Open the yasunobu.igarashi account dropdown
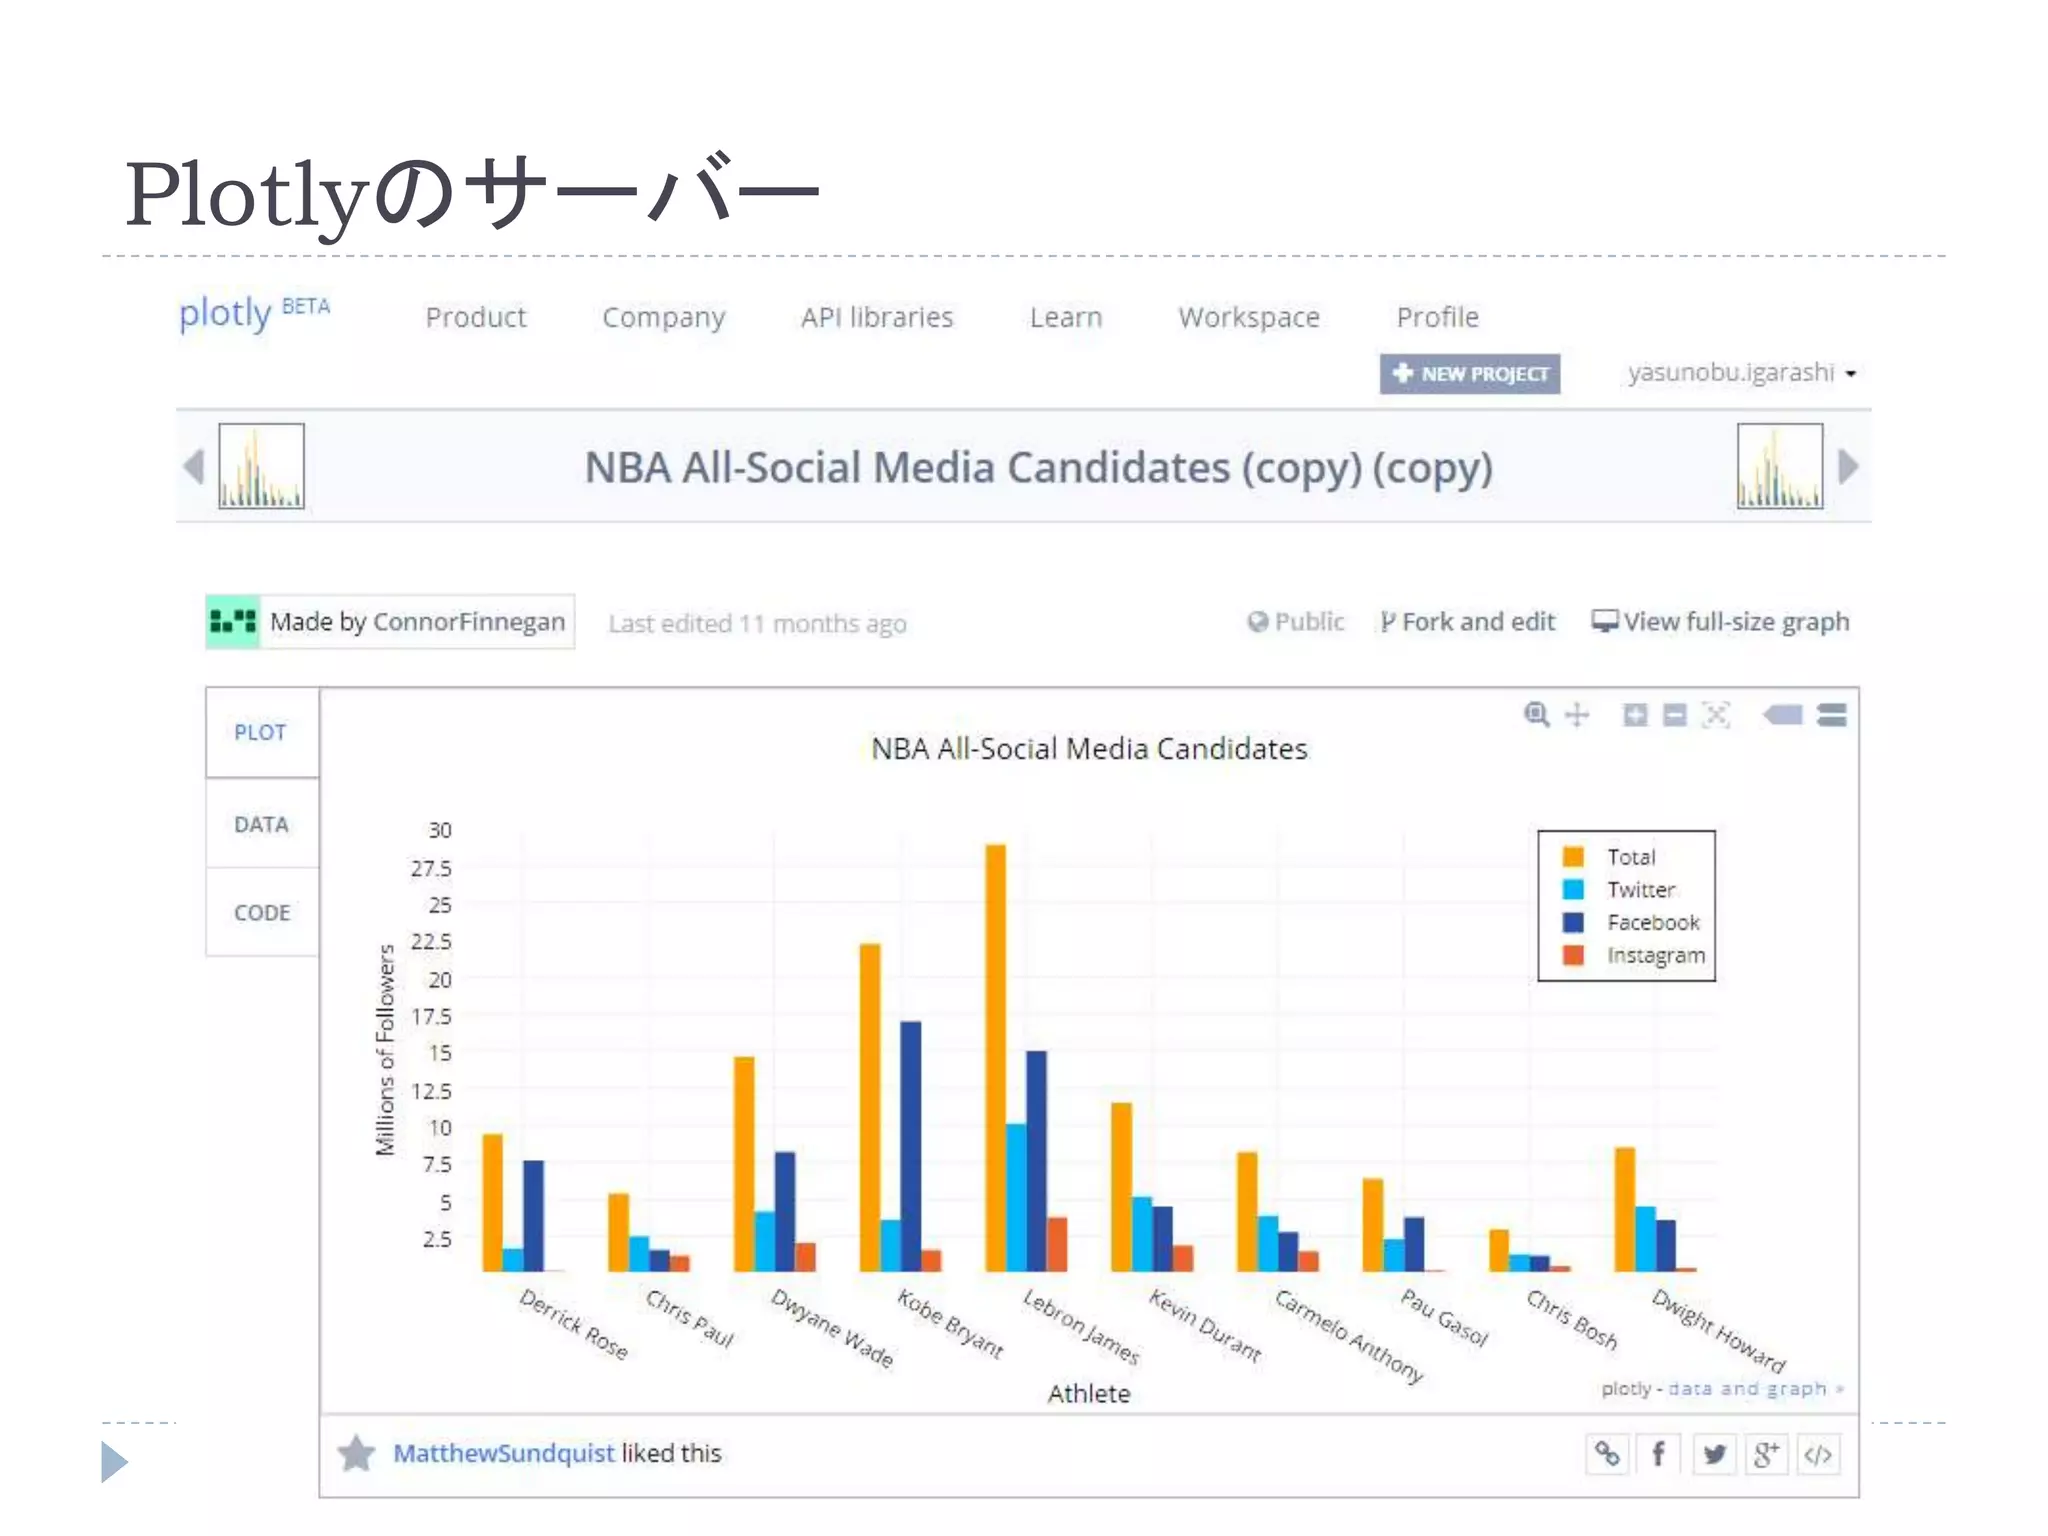This screenshot has width=2048, height=1536. tap(1741, 373)
